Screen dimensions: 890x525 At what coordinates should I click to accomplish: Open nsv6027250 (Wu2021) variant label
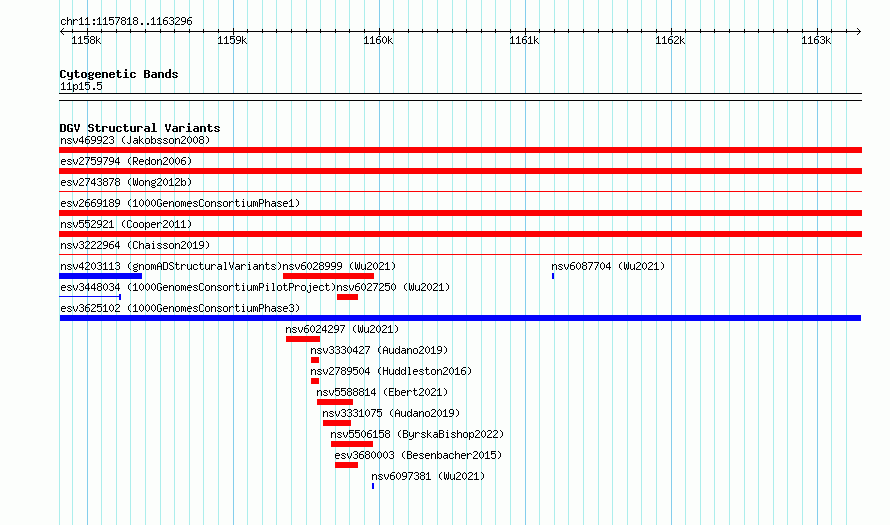click(393, 287)
